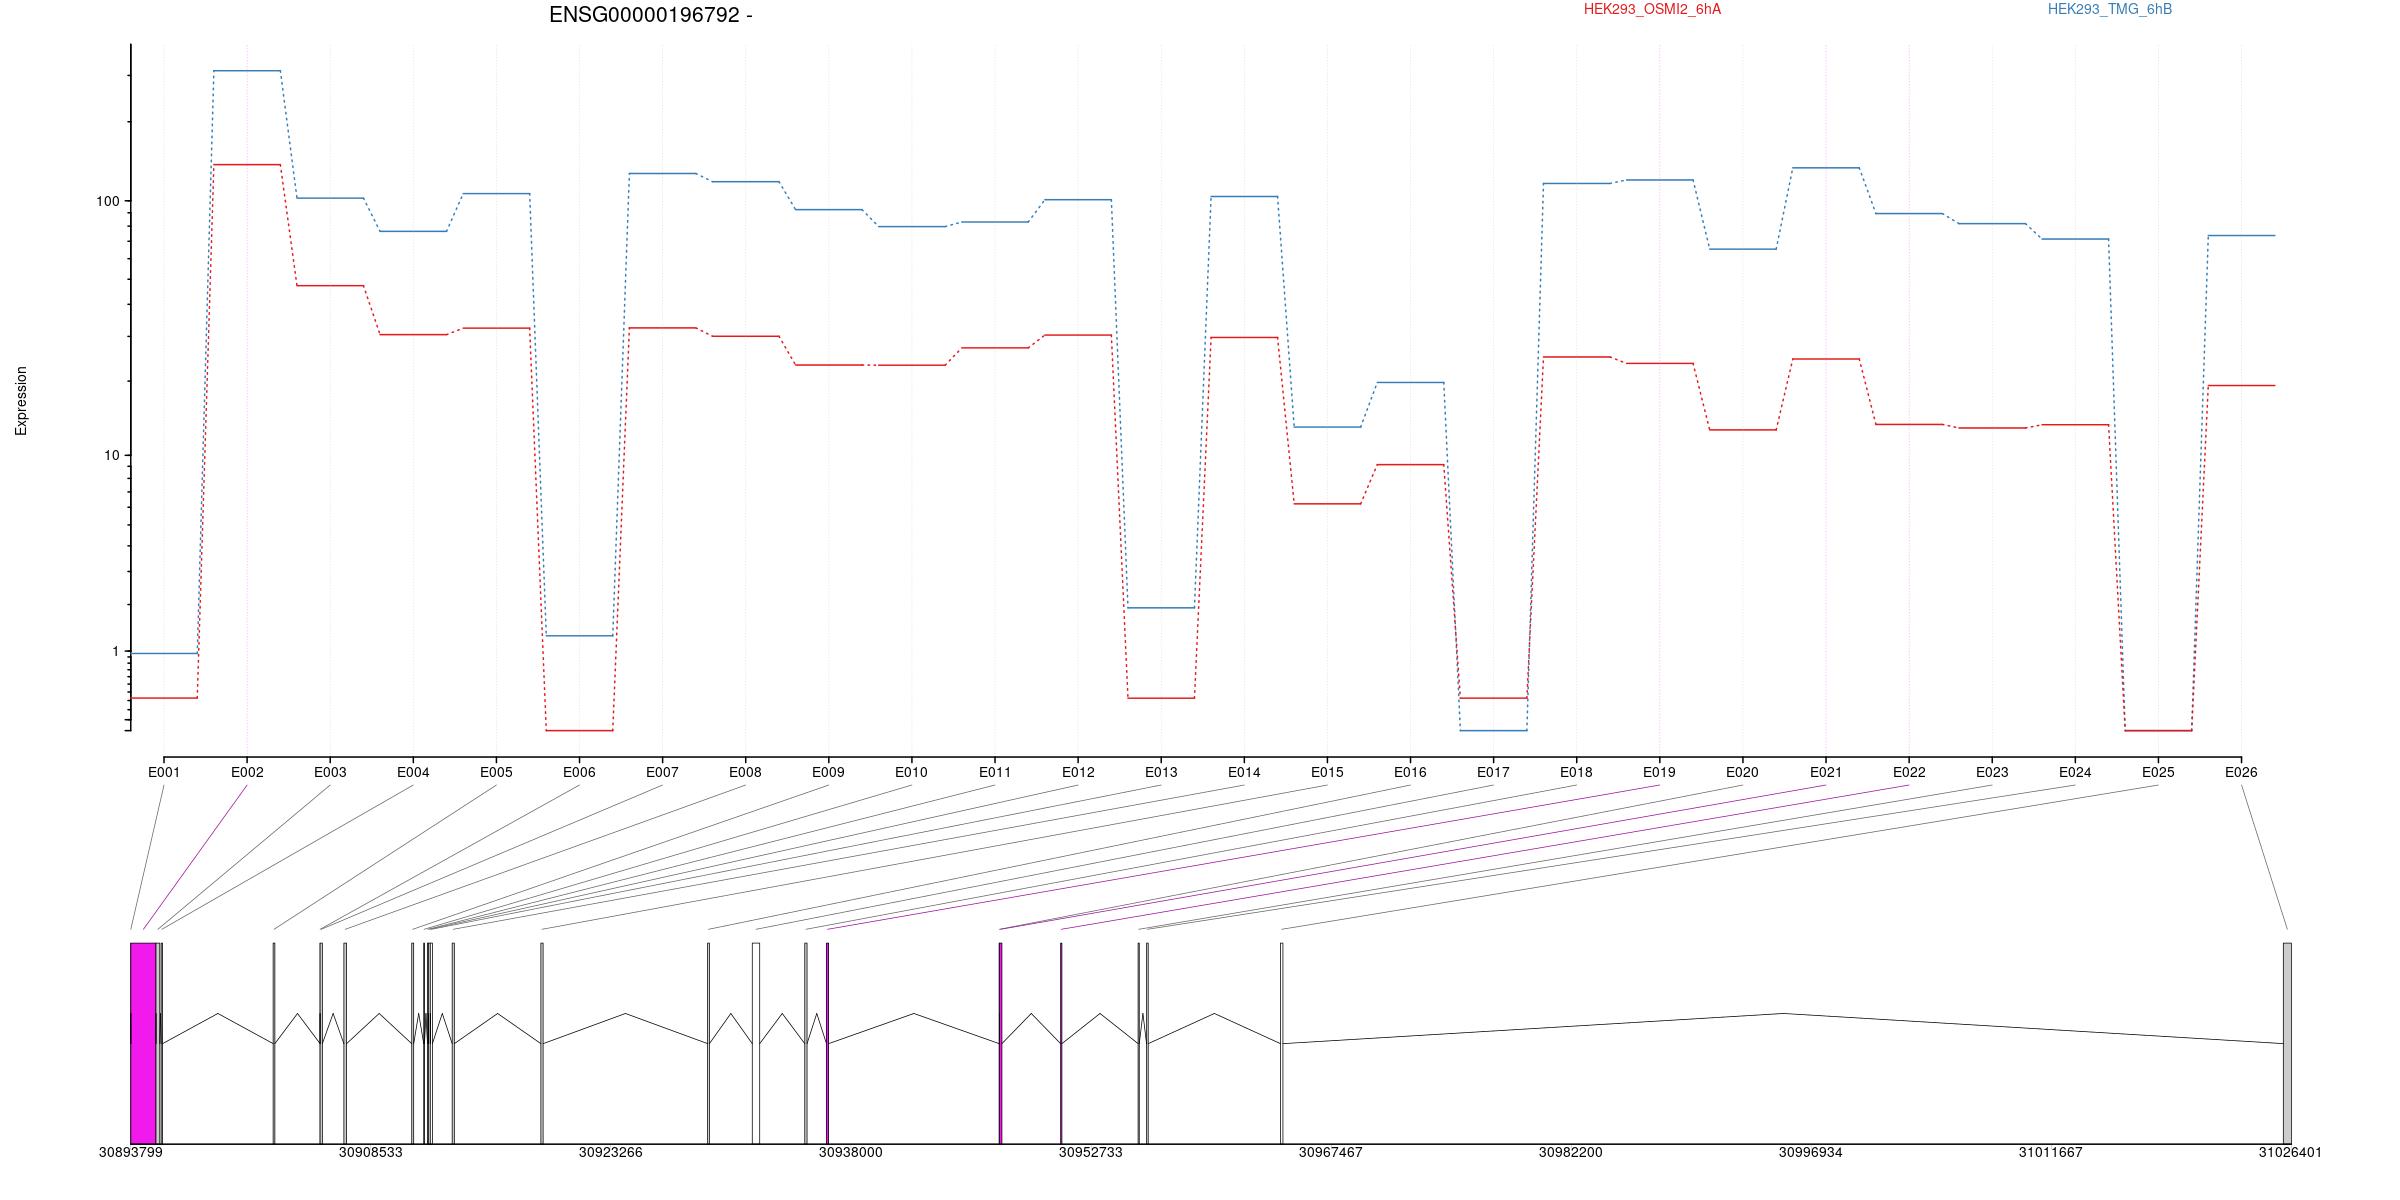
Task: Click exon label E012
Action: pos(1078,772)
